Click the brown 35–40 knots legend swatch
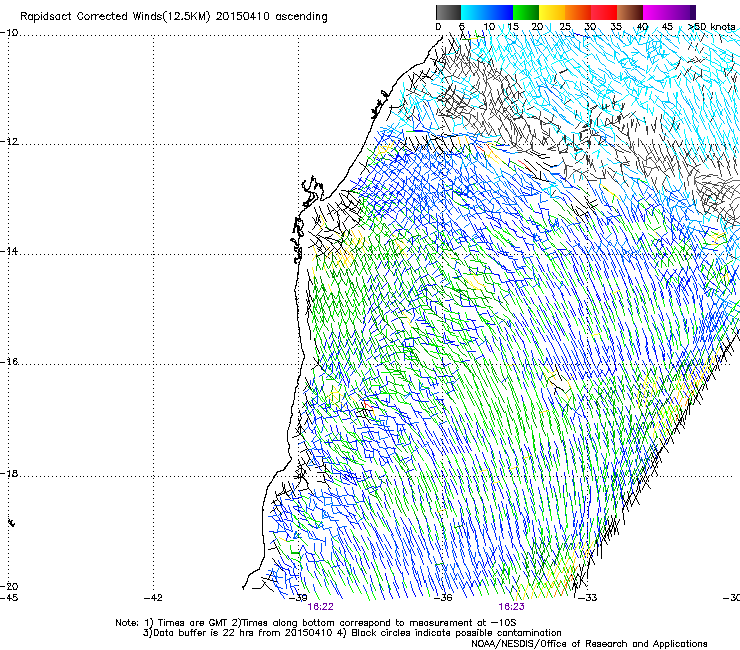The height and width of the screenshot is (650, 740). (x=630, y=12)
